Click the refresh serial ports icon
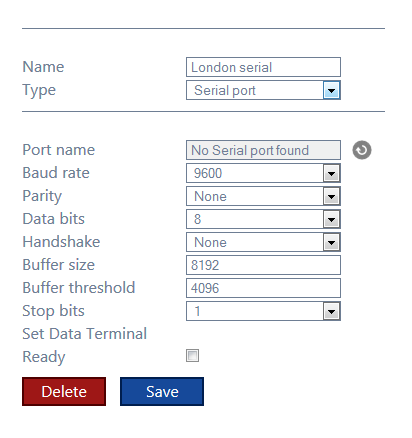This screenshot has height=438, width=412. coord(362,150)
